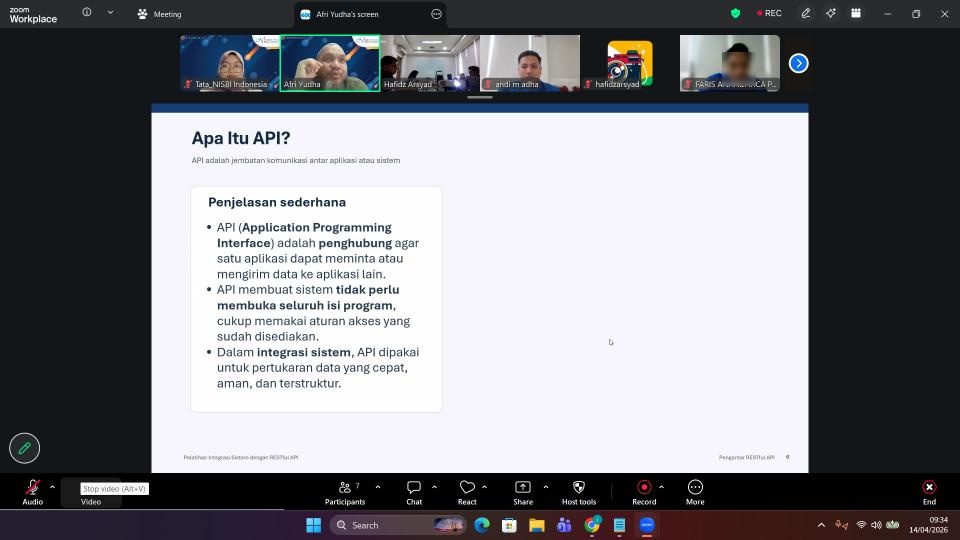Click the microphone in-use tray icon
960x540 pixels.
(x=842, y=525)
